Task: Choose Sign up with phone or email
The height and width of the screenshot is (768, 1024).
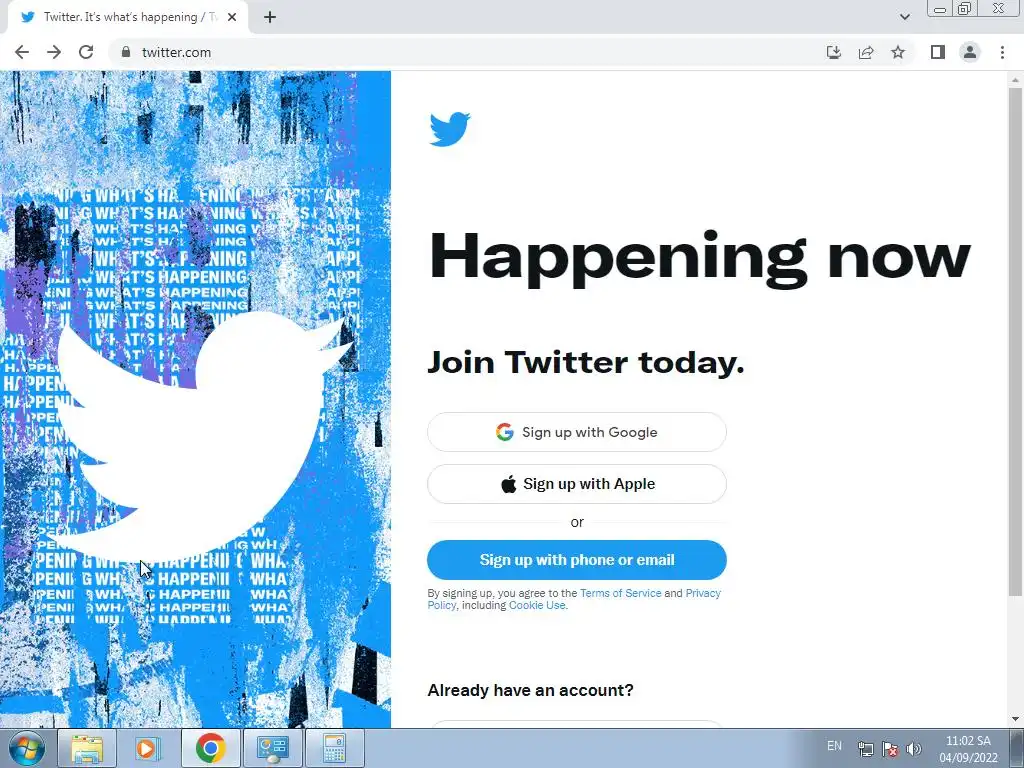Action: pos(577,560)
